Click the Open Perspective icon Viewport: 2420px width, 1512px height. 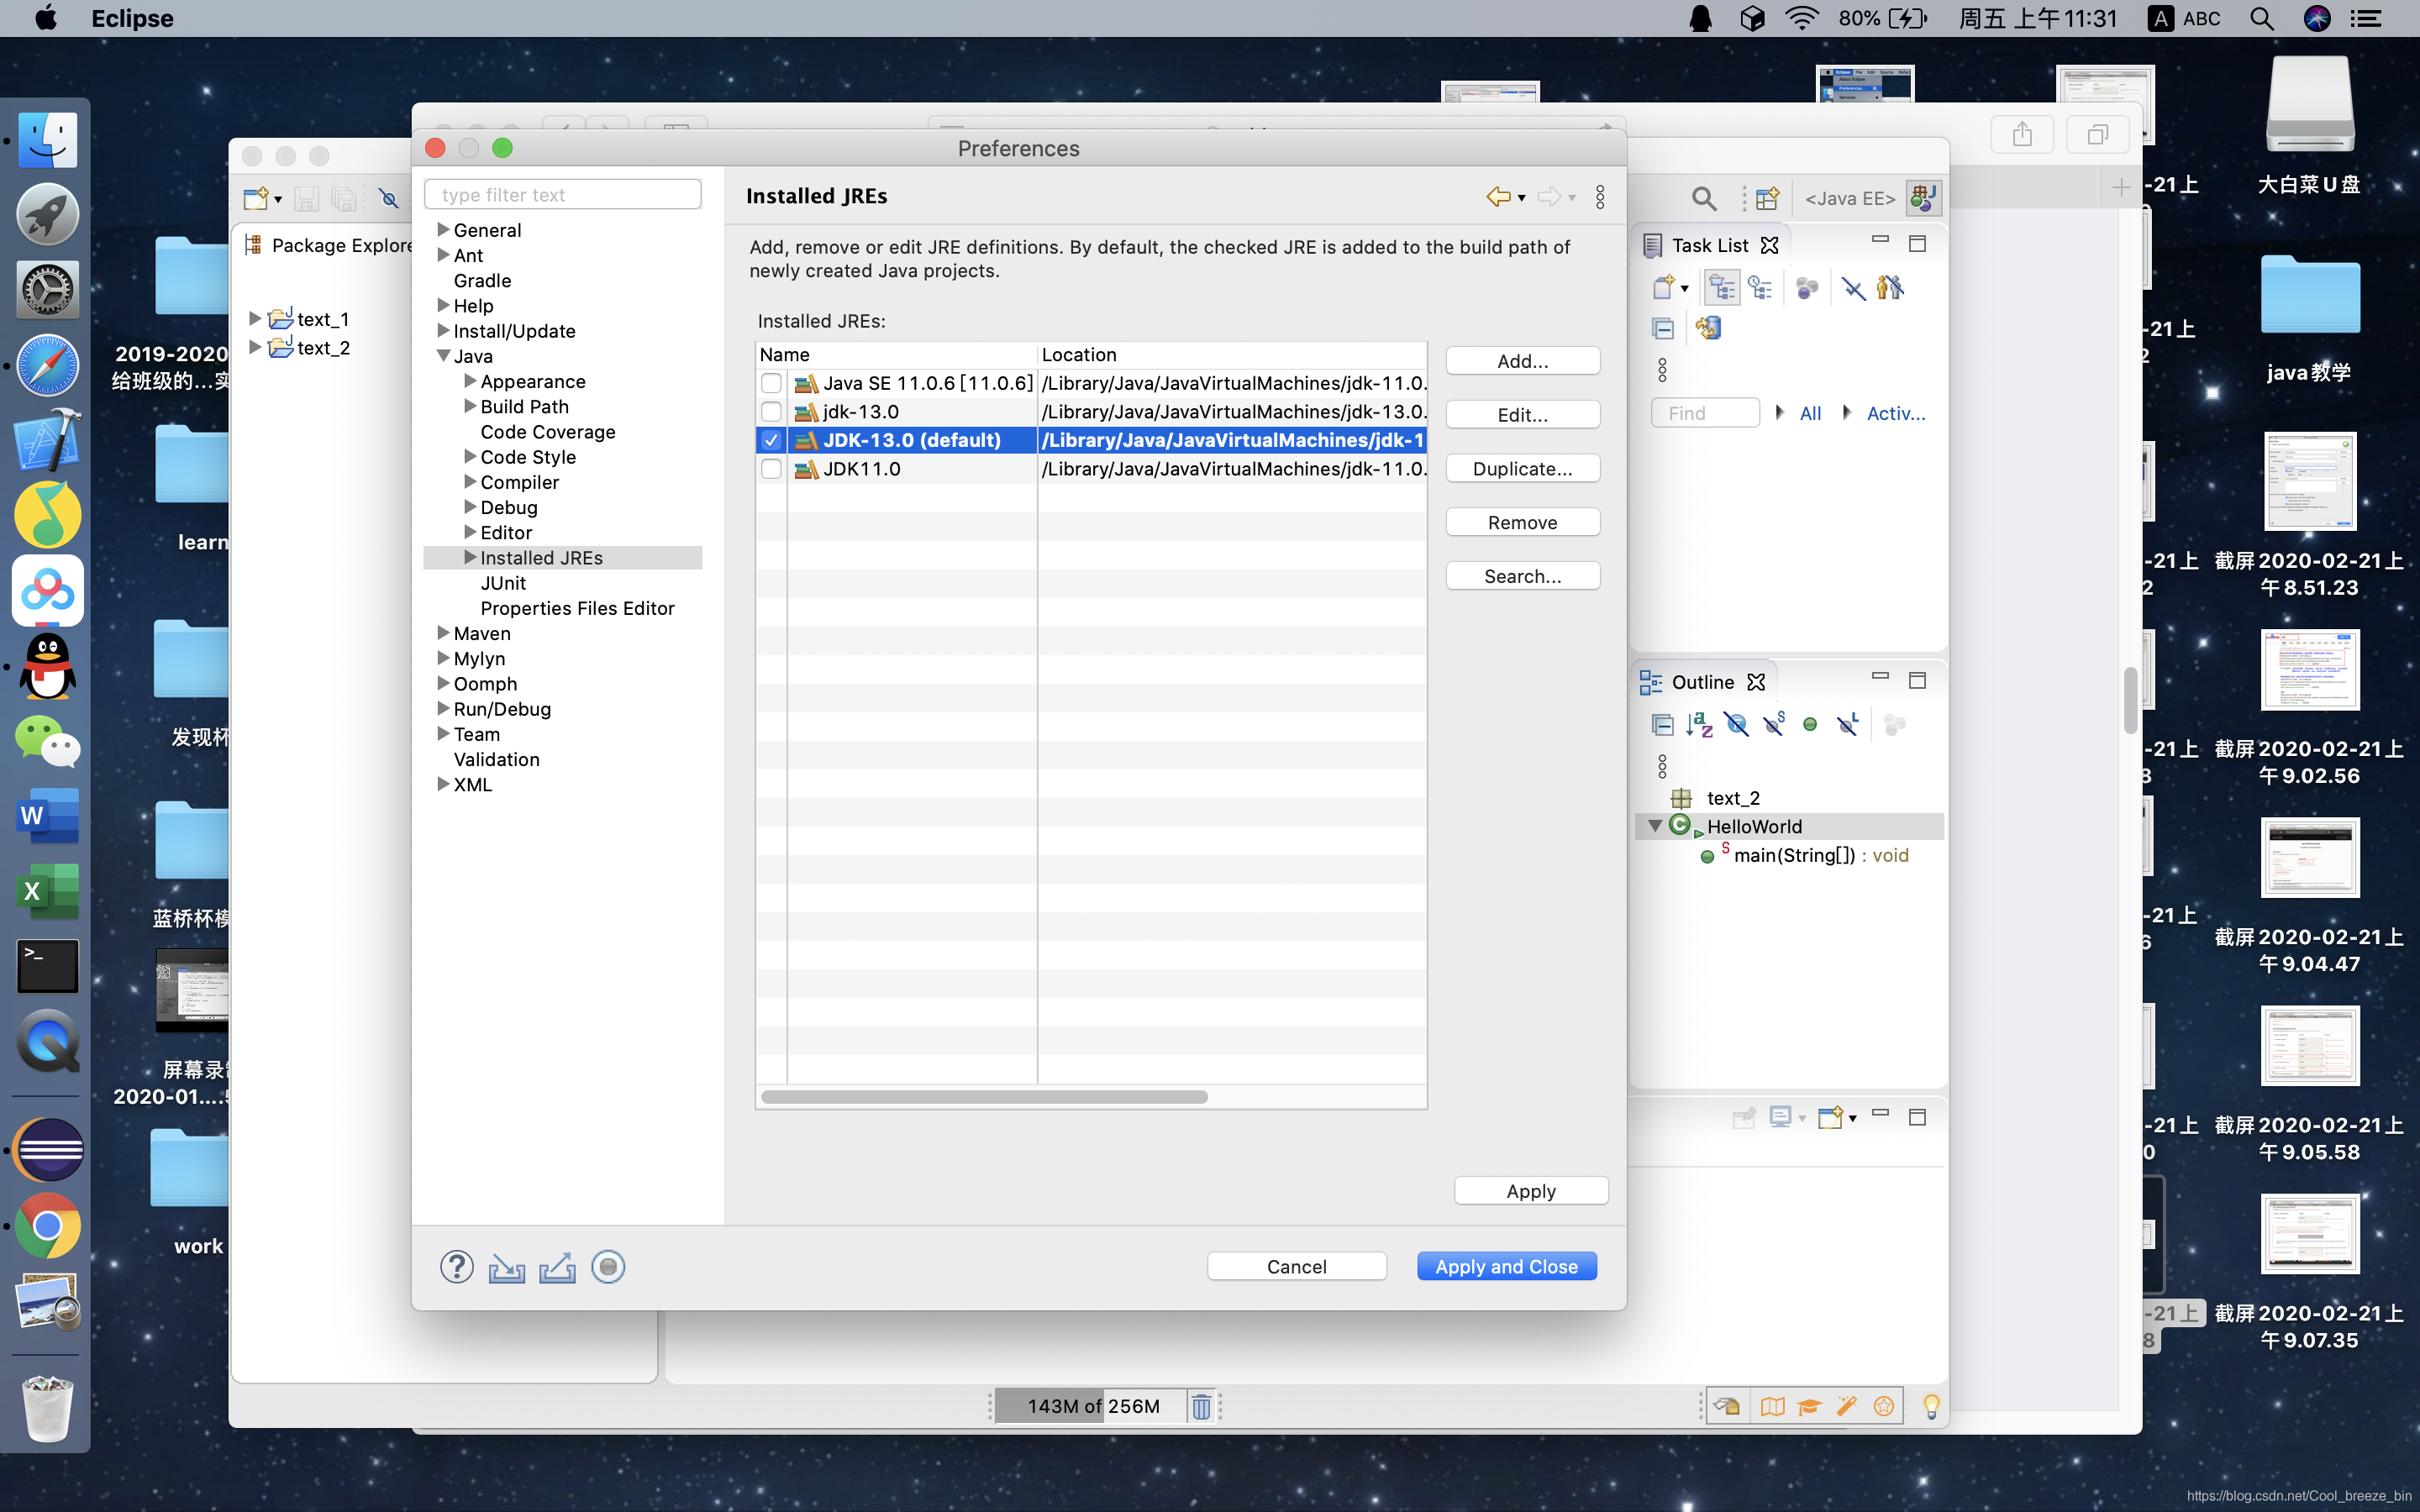(1767, 199)
